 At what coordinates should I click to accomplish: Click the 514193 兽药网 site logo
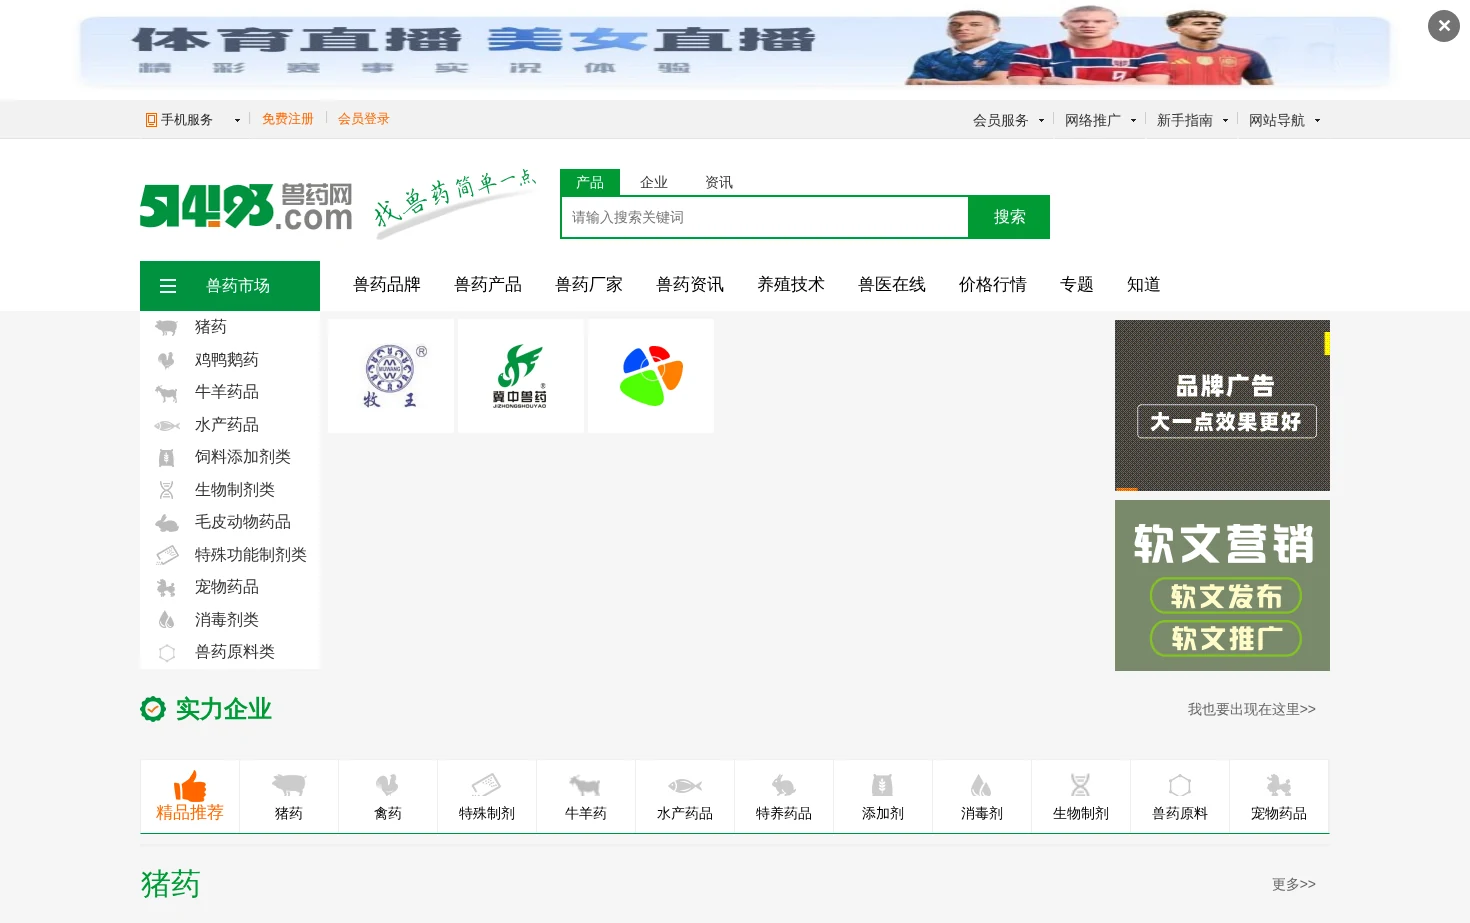246,206
